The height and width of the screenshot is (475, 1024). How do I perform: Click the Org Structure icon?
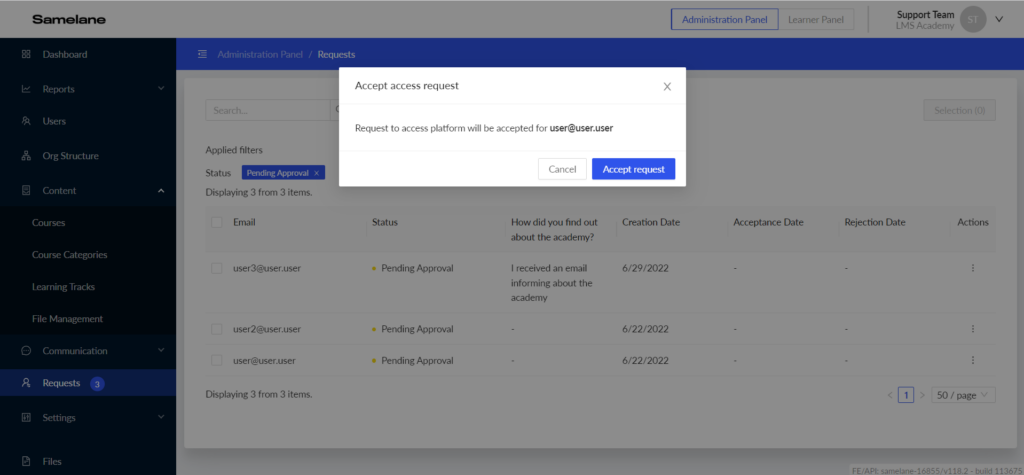pyautogui.click(x=26, y=156)
